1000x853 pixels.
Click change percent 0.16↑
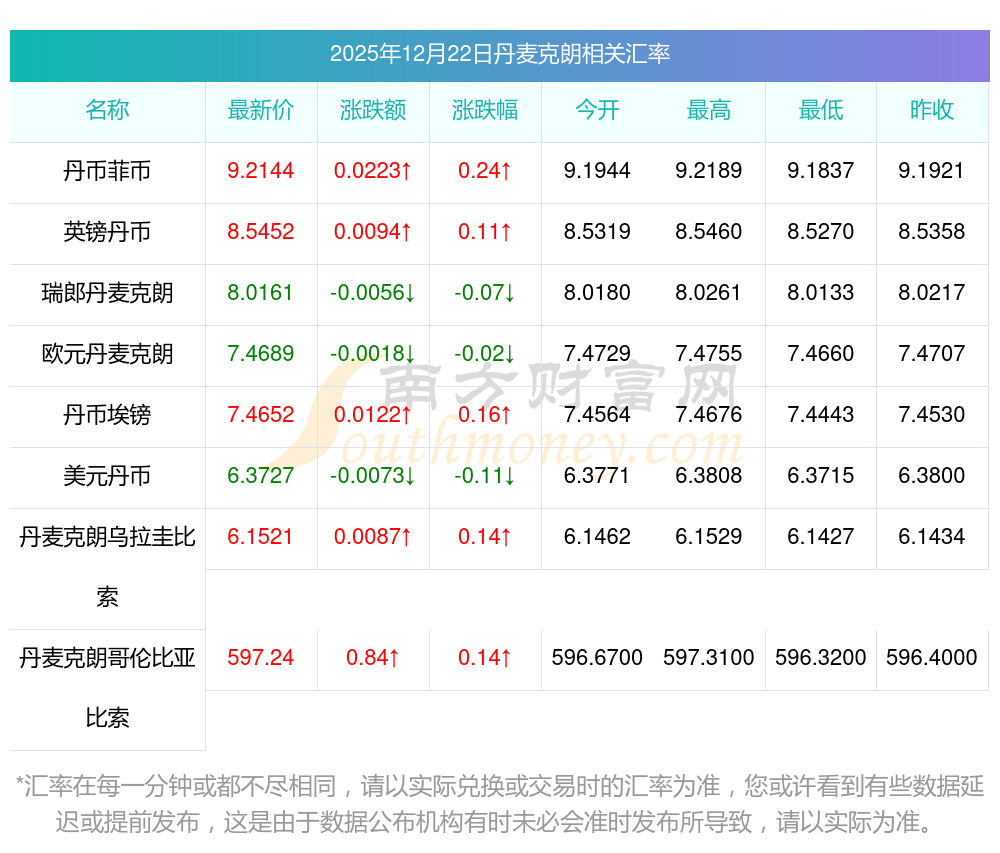pyautogui.click(x=485, y=414)
